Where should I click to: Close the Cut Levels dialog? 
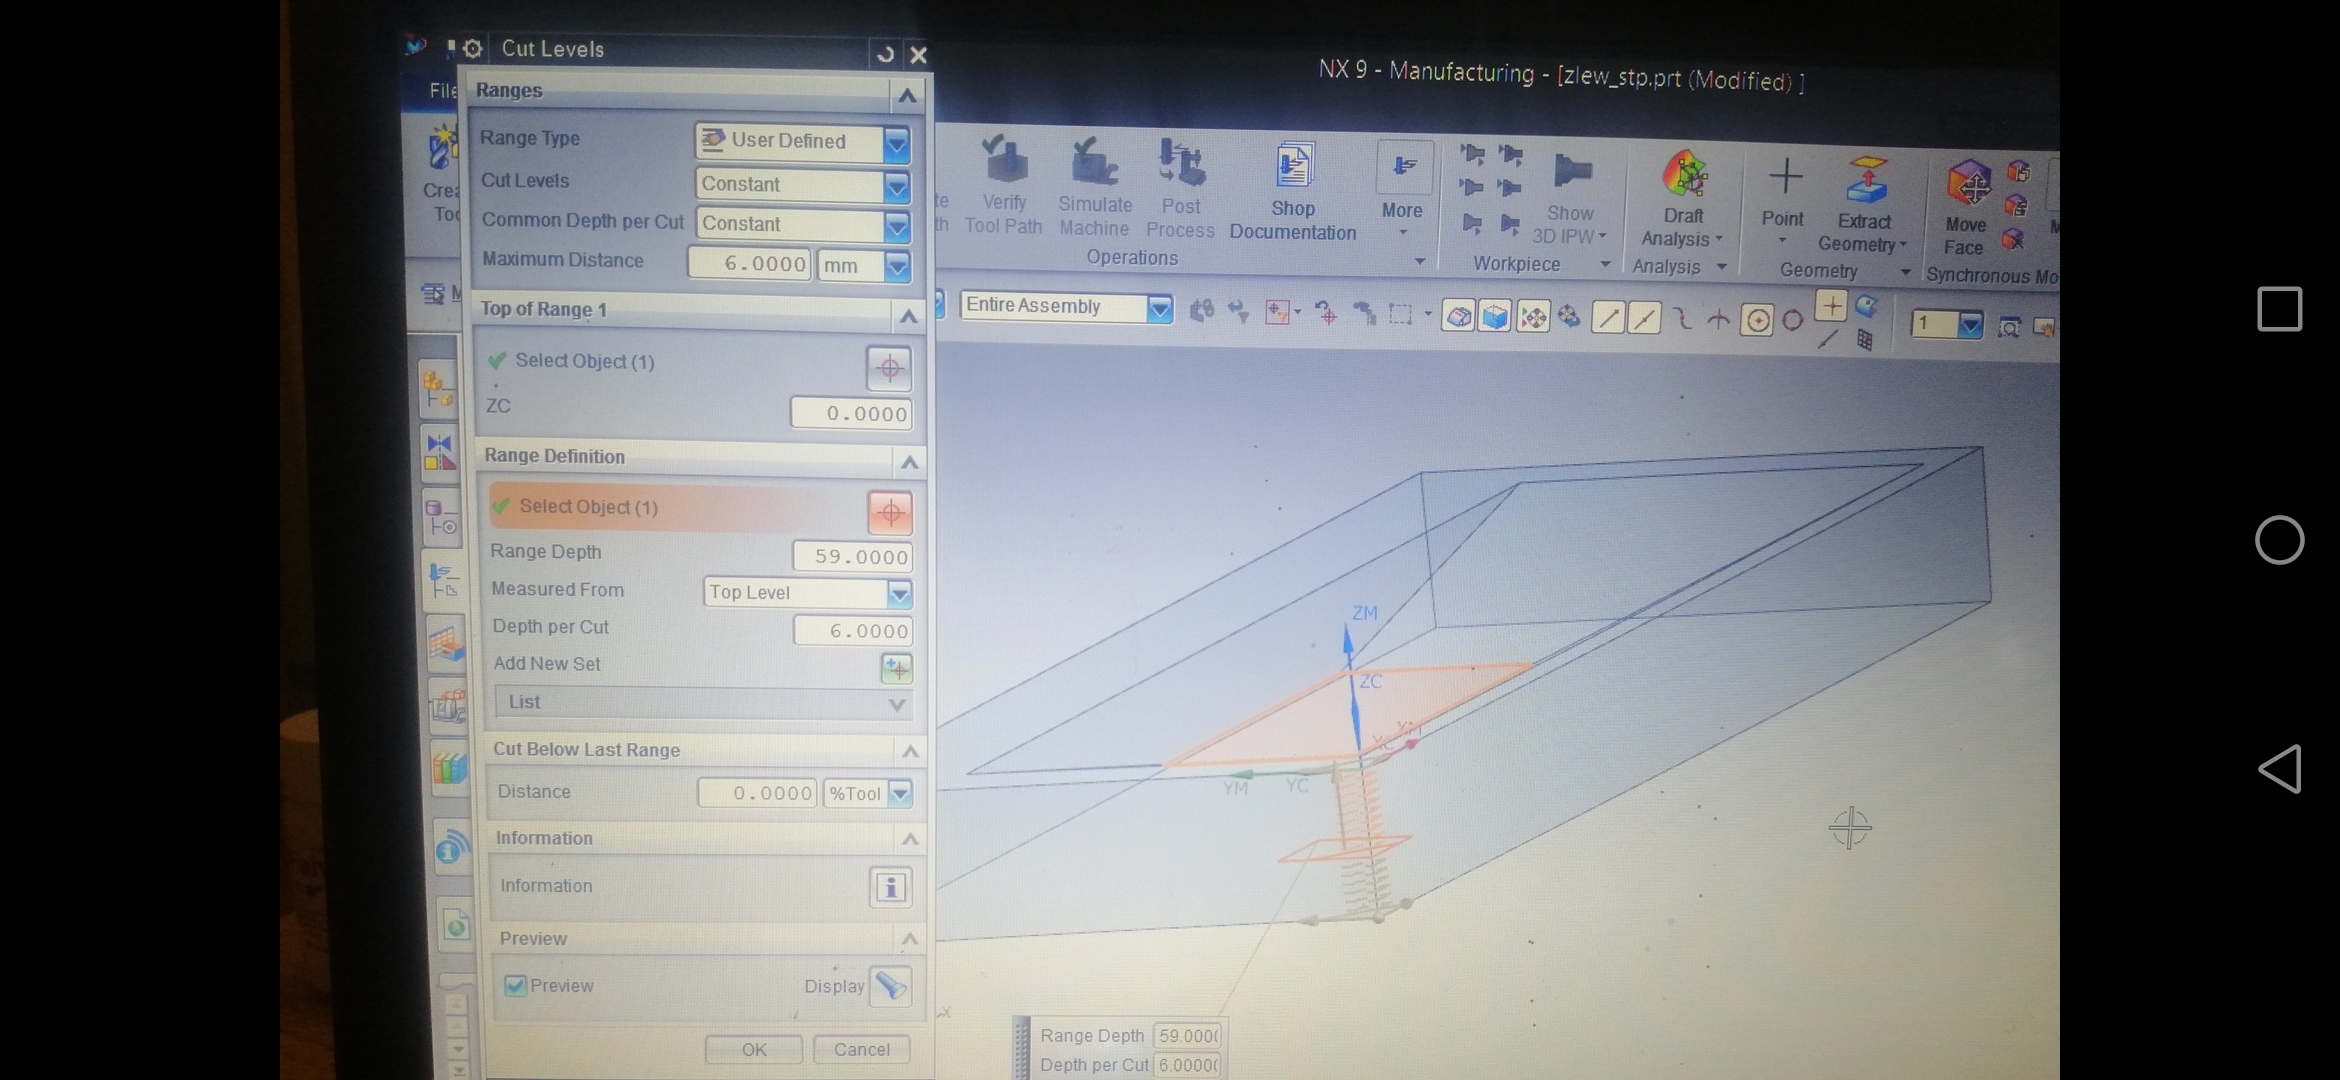coord(919,55)
